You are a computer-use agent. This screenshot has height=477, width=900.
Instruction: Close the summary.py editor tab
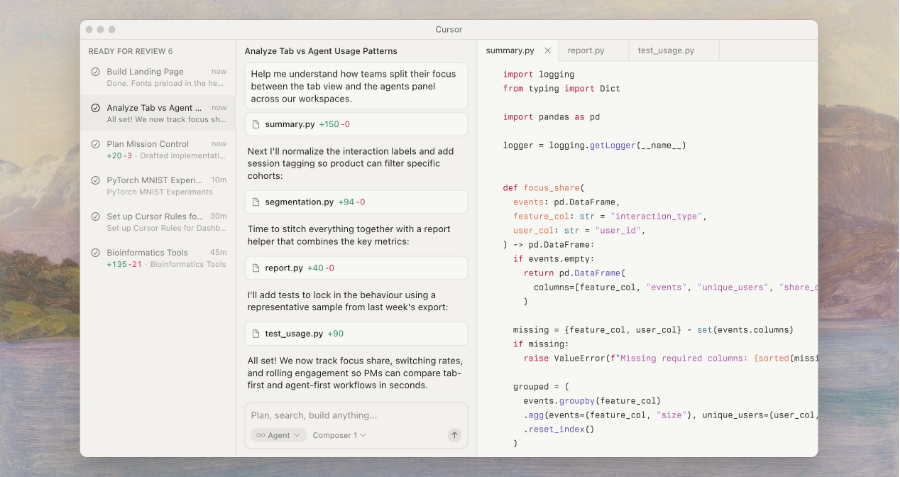click(547, 50)
